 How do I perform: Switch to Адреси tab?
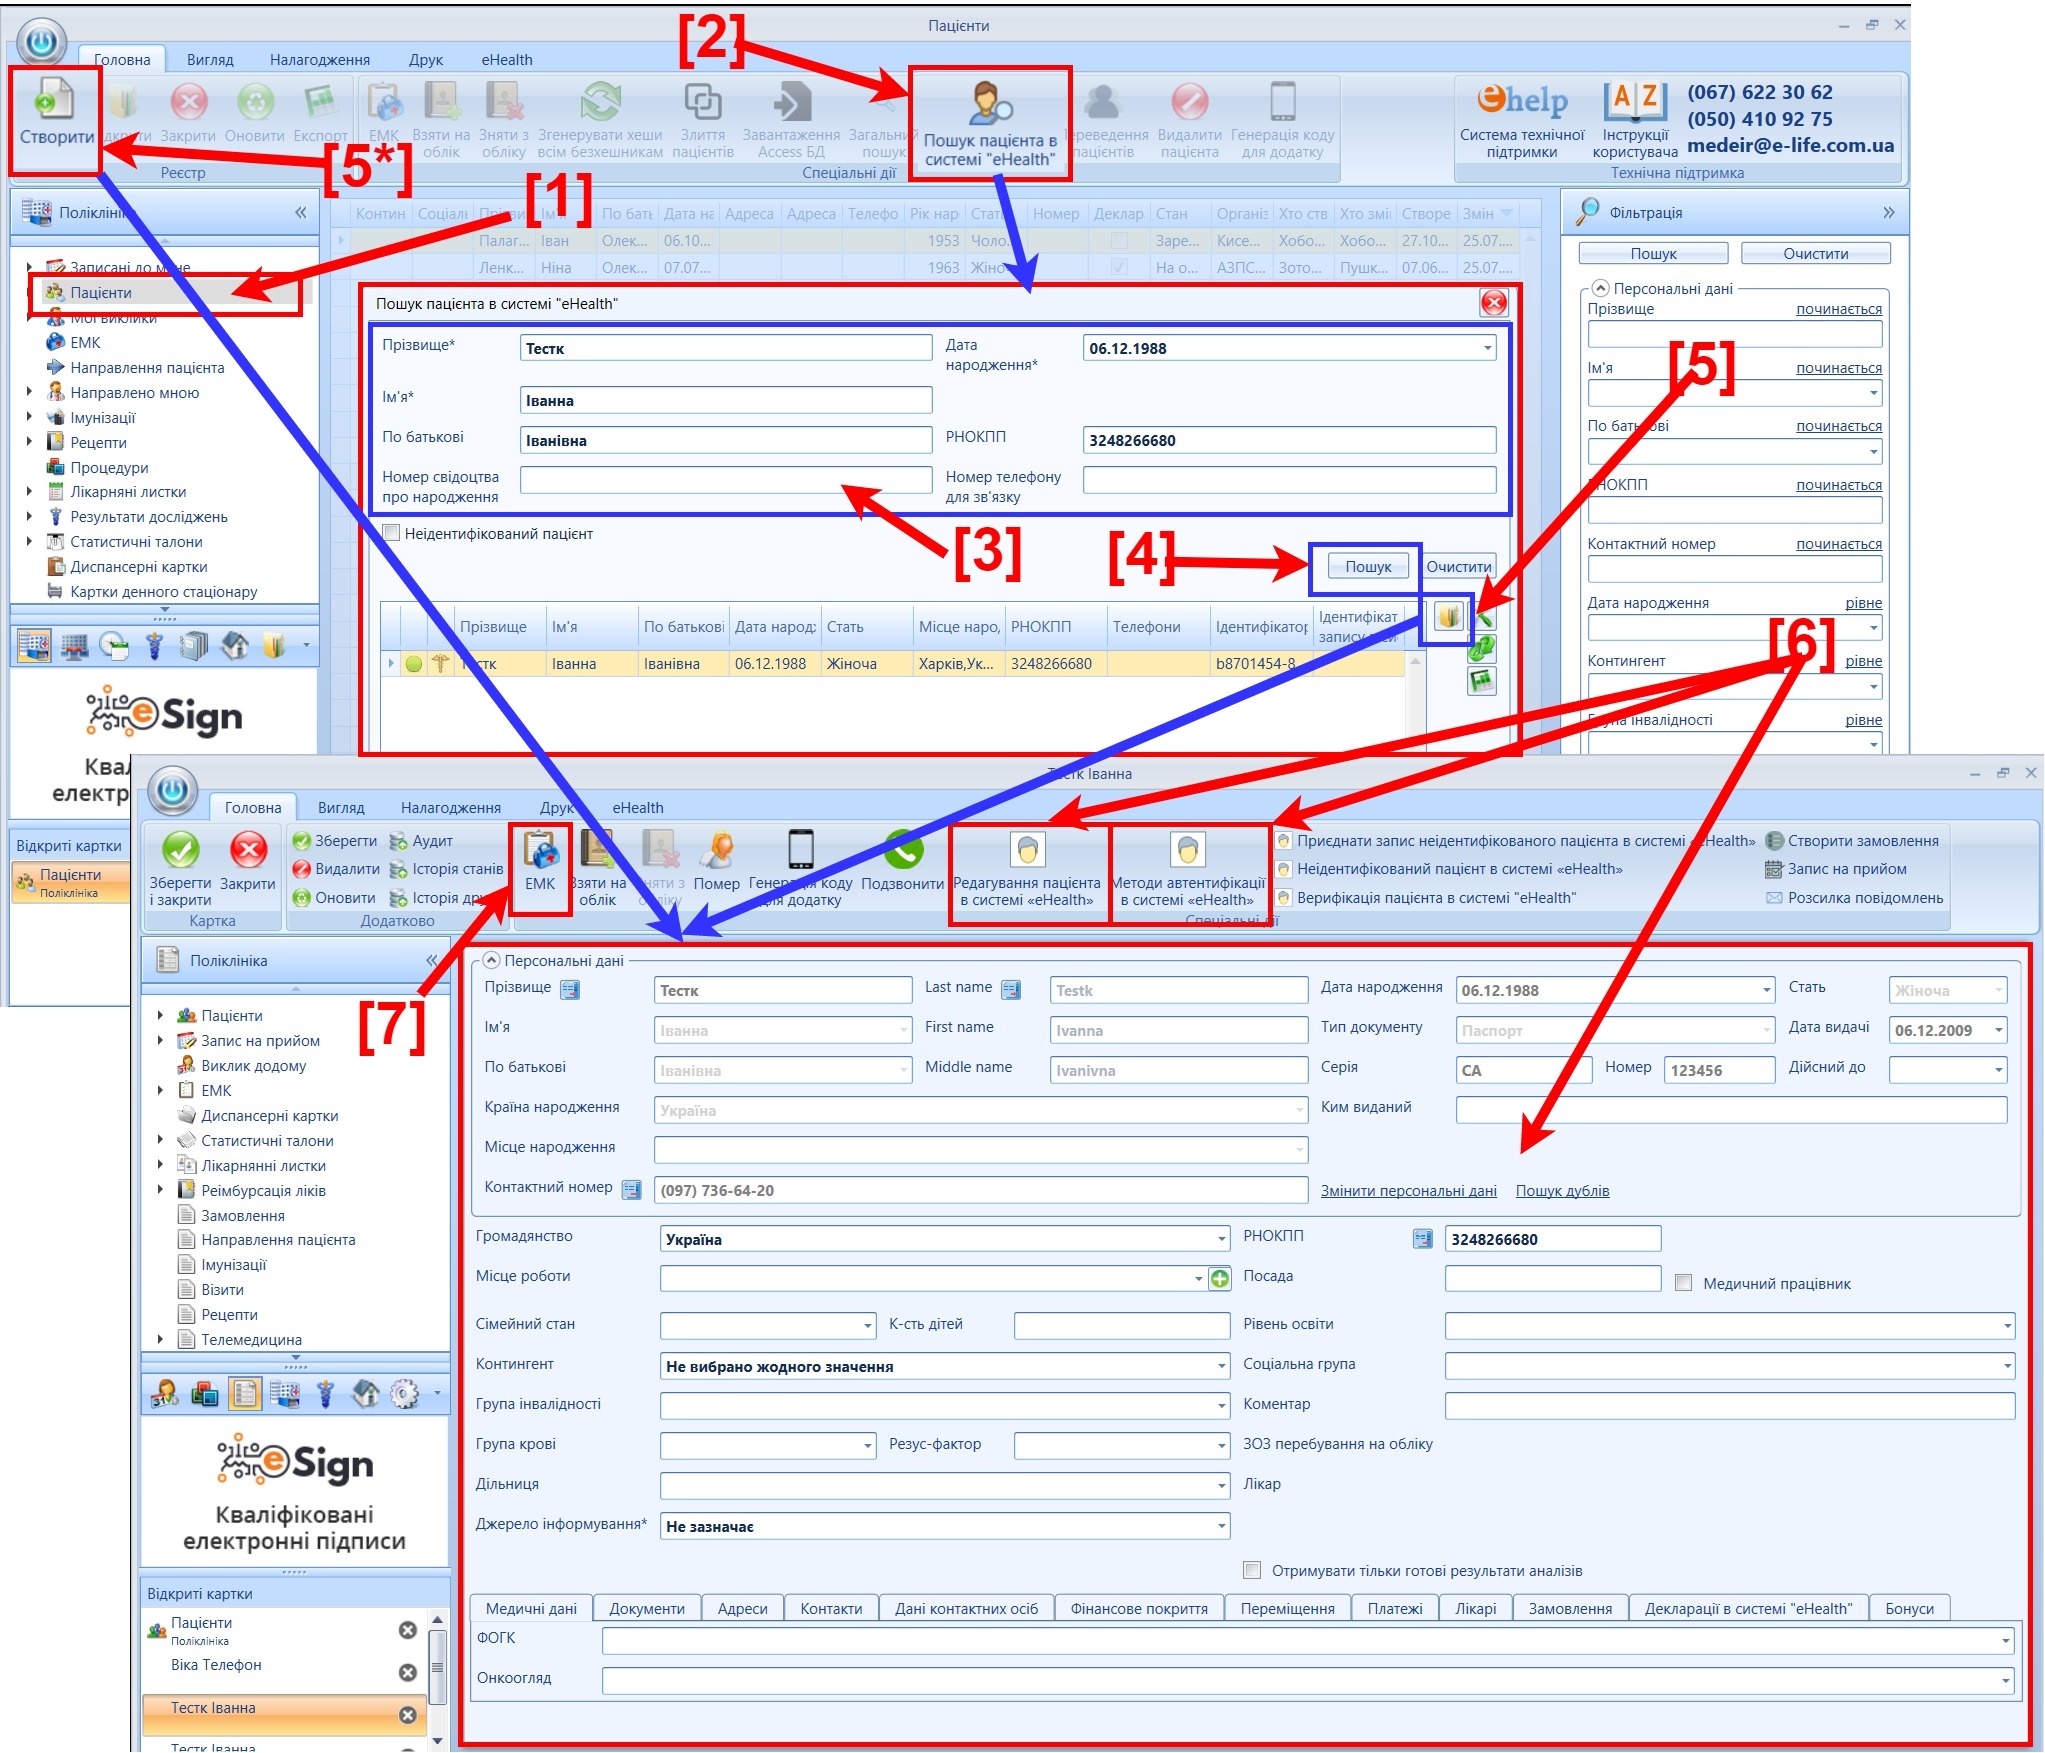[743, 1608]
